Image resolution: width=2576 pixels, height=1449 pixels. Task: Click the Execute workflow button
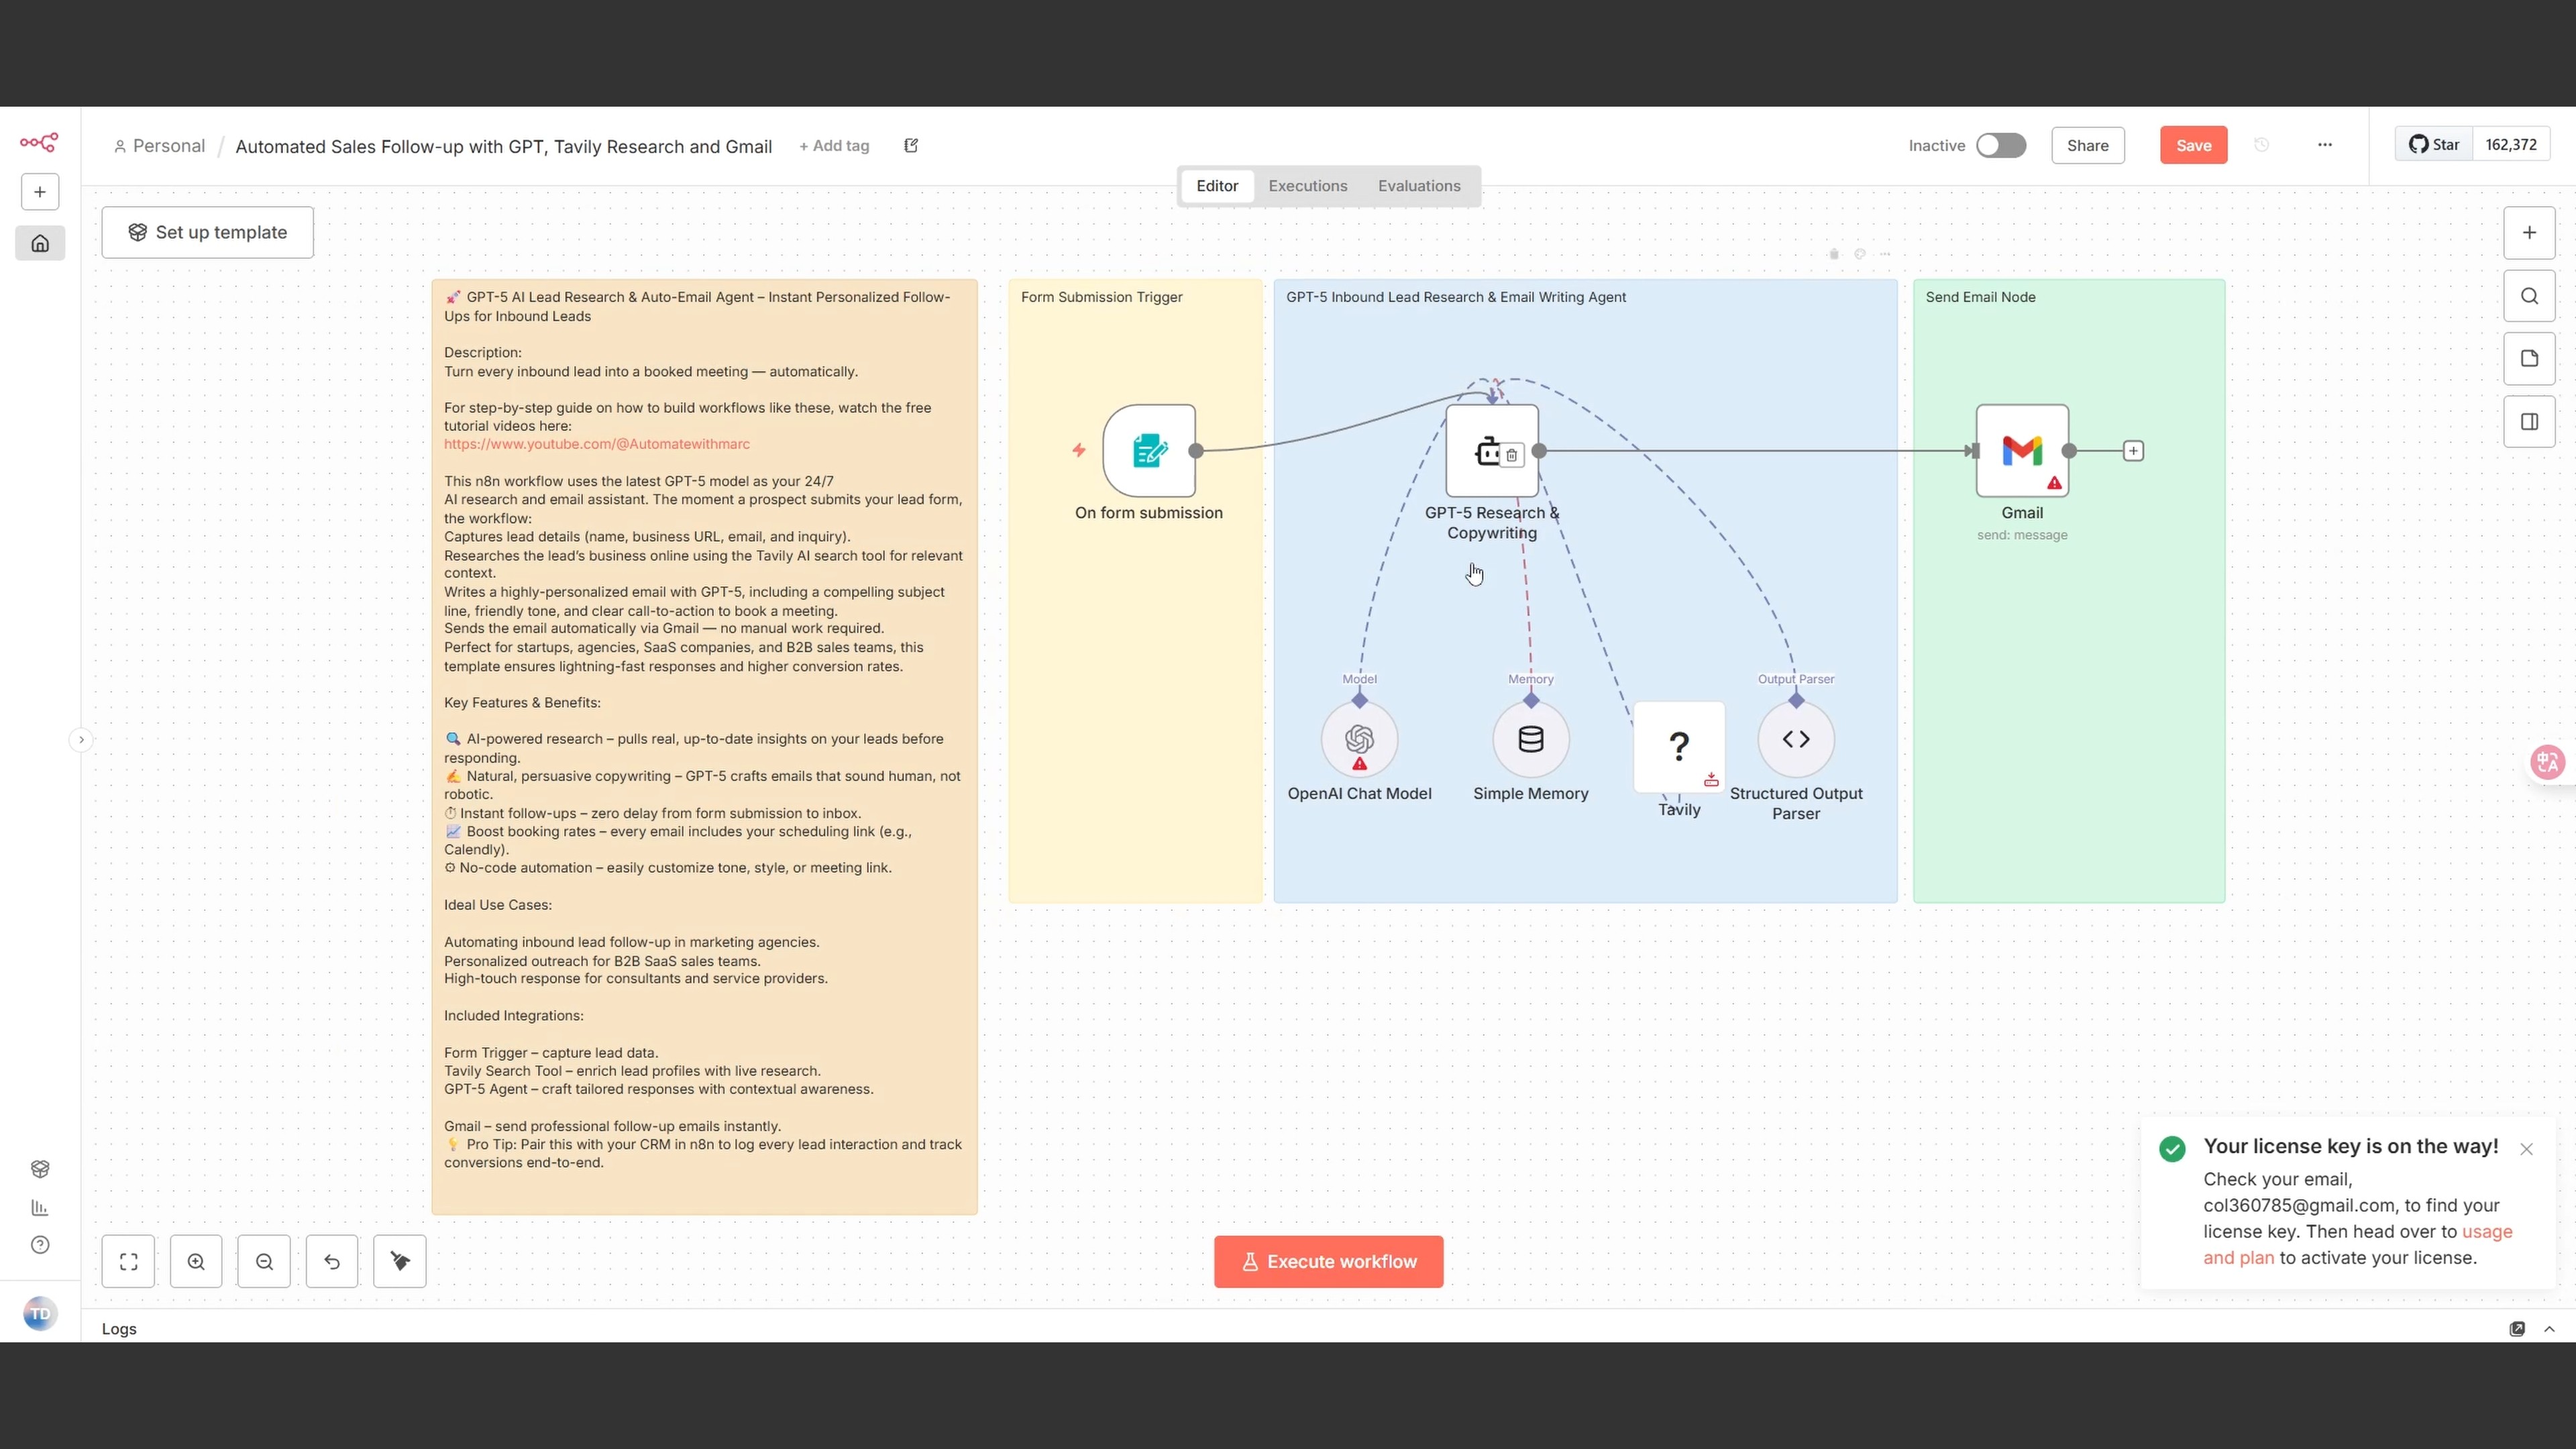(x=1328, y=1262)
